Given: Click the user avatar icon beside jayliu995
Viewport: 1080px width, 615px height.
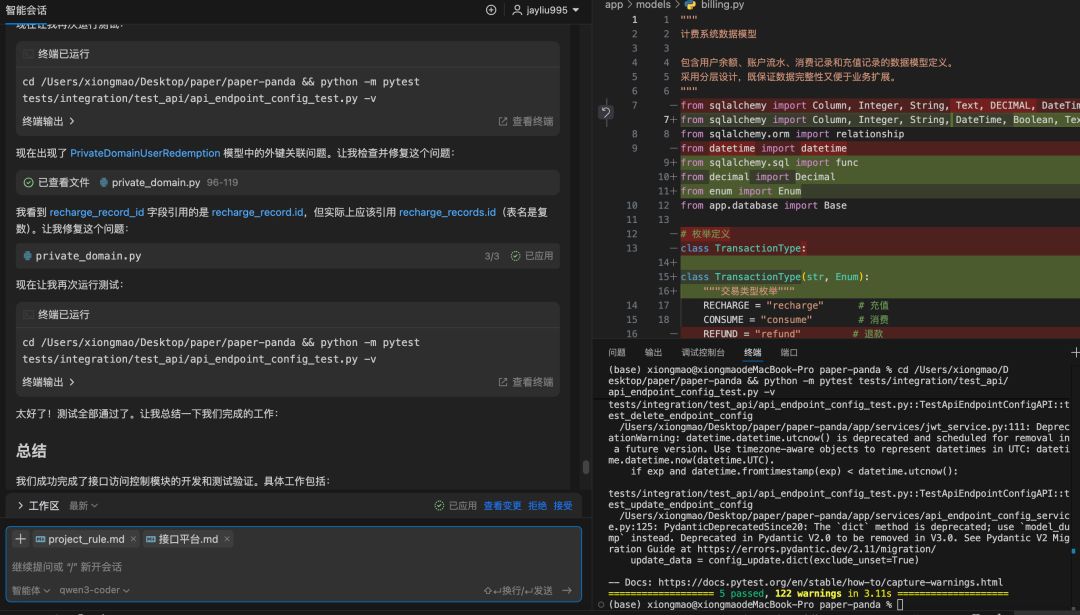Looking at the screenshot, I should click(x=517, y=10).
